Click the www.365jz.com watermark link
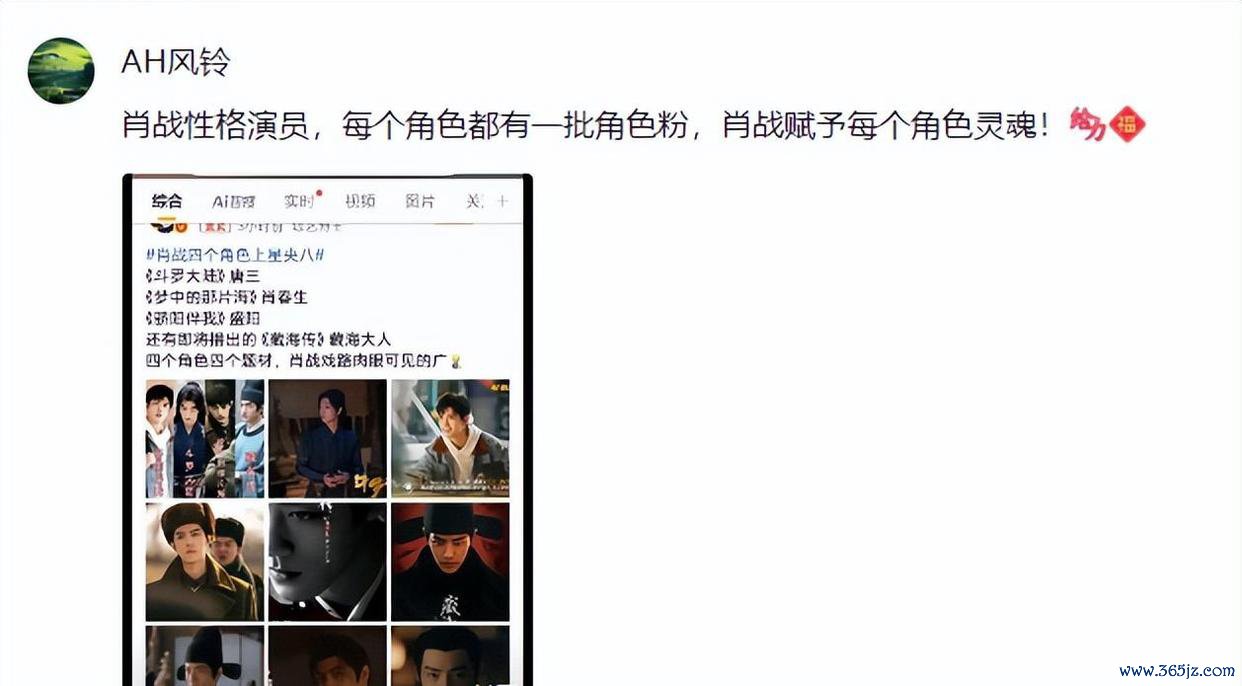 tap(1176, 670)
